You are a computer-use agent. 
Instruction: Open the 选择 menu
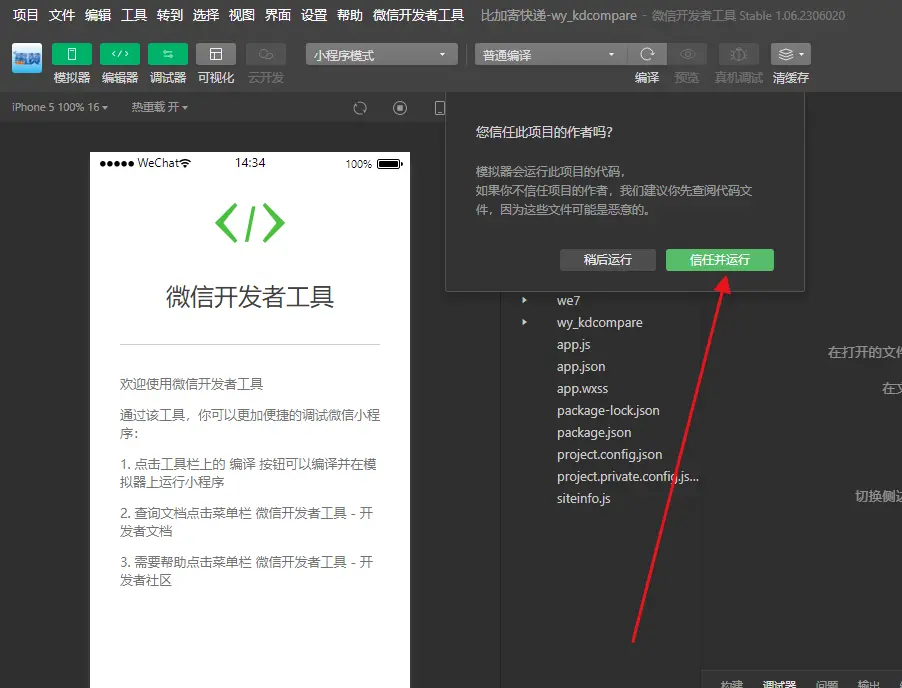tap(206, 15)
